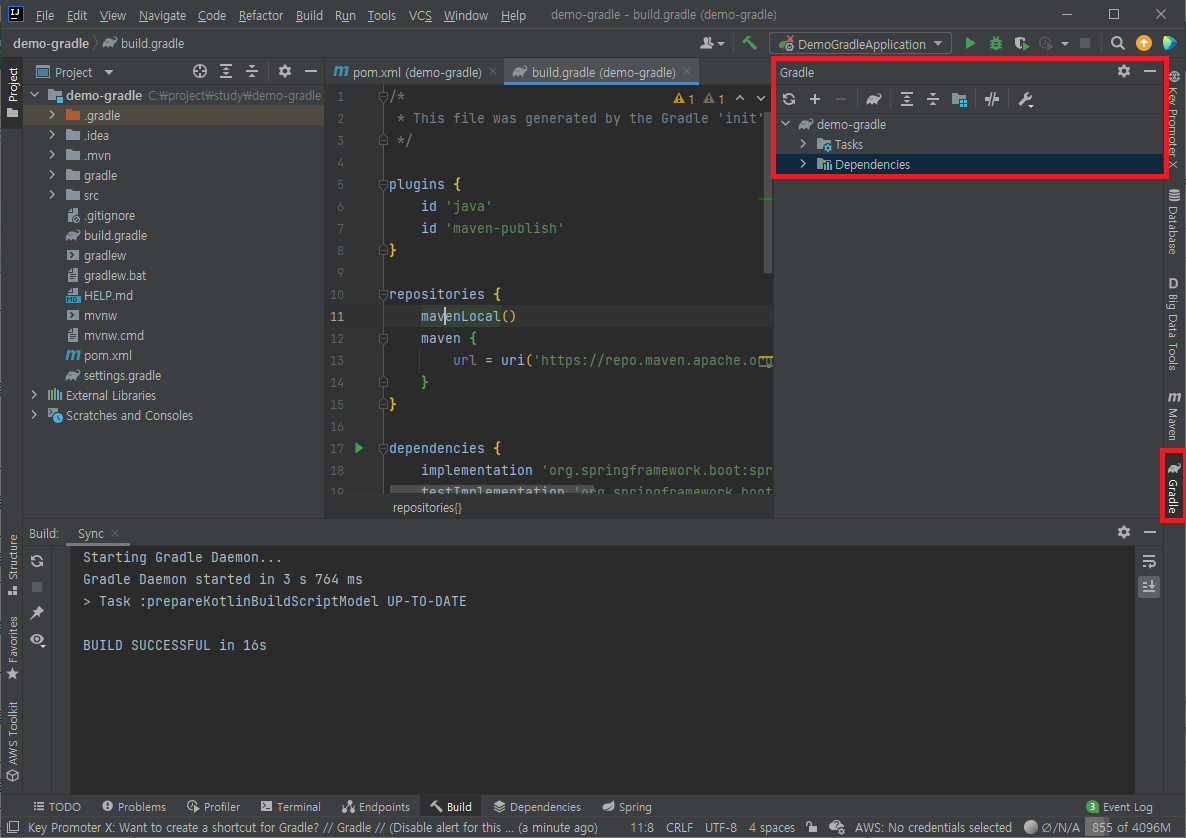Rerun sync in Build panel
Viewport: 1186px width, 838px height.
37,561
